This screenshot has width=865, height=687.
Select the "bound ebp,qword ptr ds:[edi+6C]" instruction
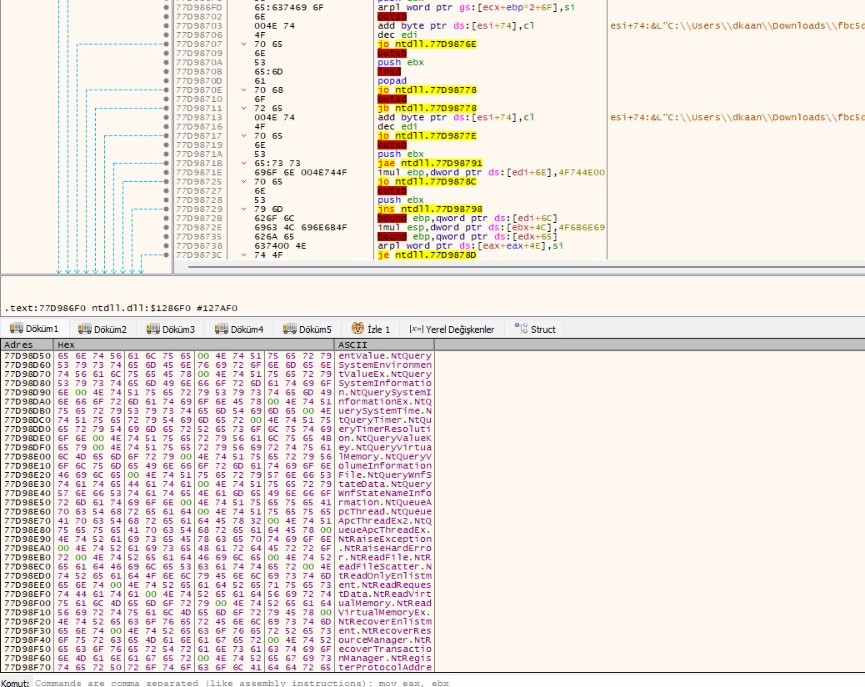click(x=467, y=218)
